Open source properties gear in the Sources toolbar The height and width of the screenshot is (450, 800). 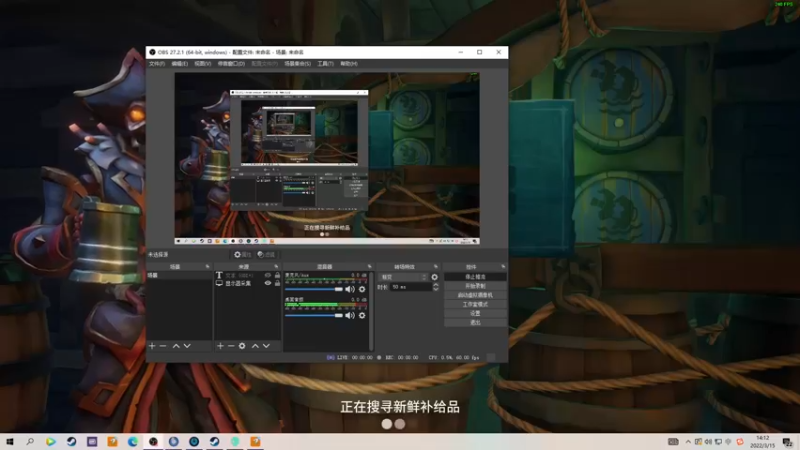tap(242, 346)
